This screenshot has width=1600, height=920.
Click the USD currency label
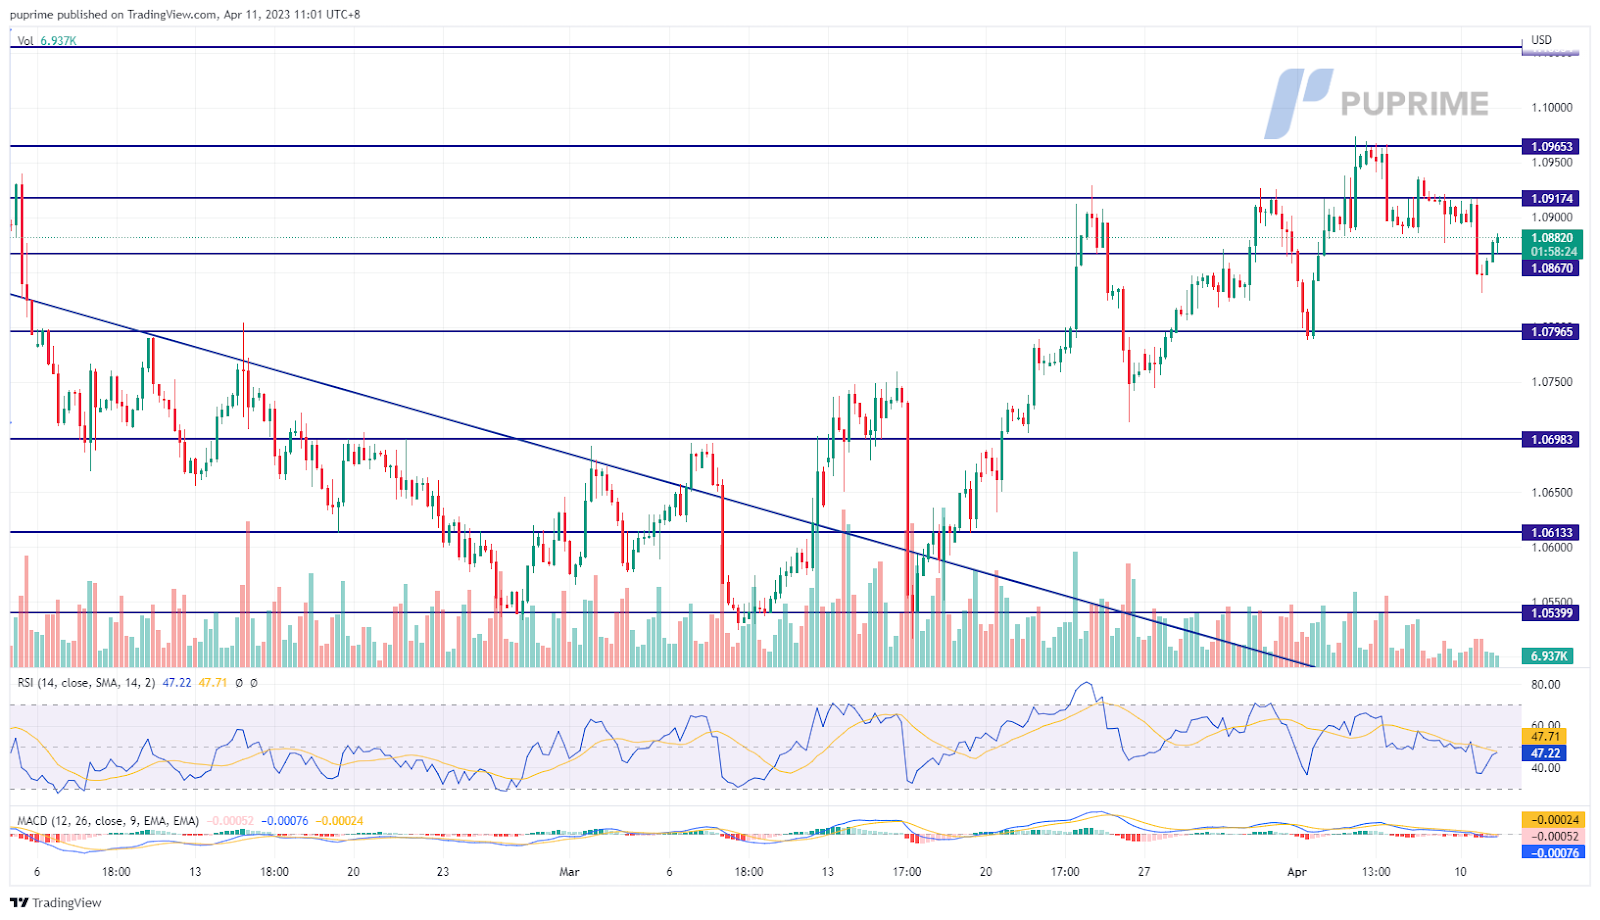(x=1541, y=40)
